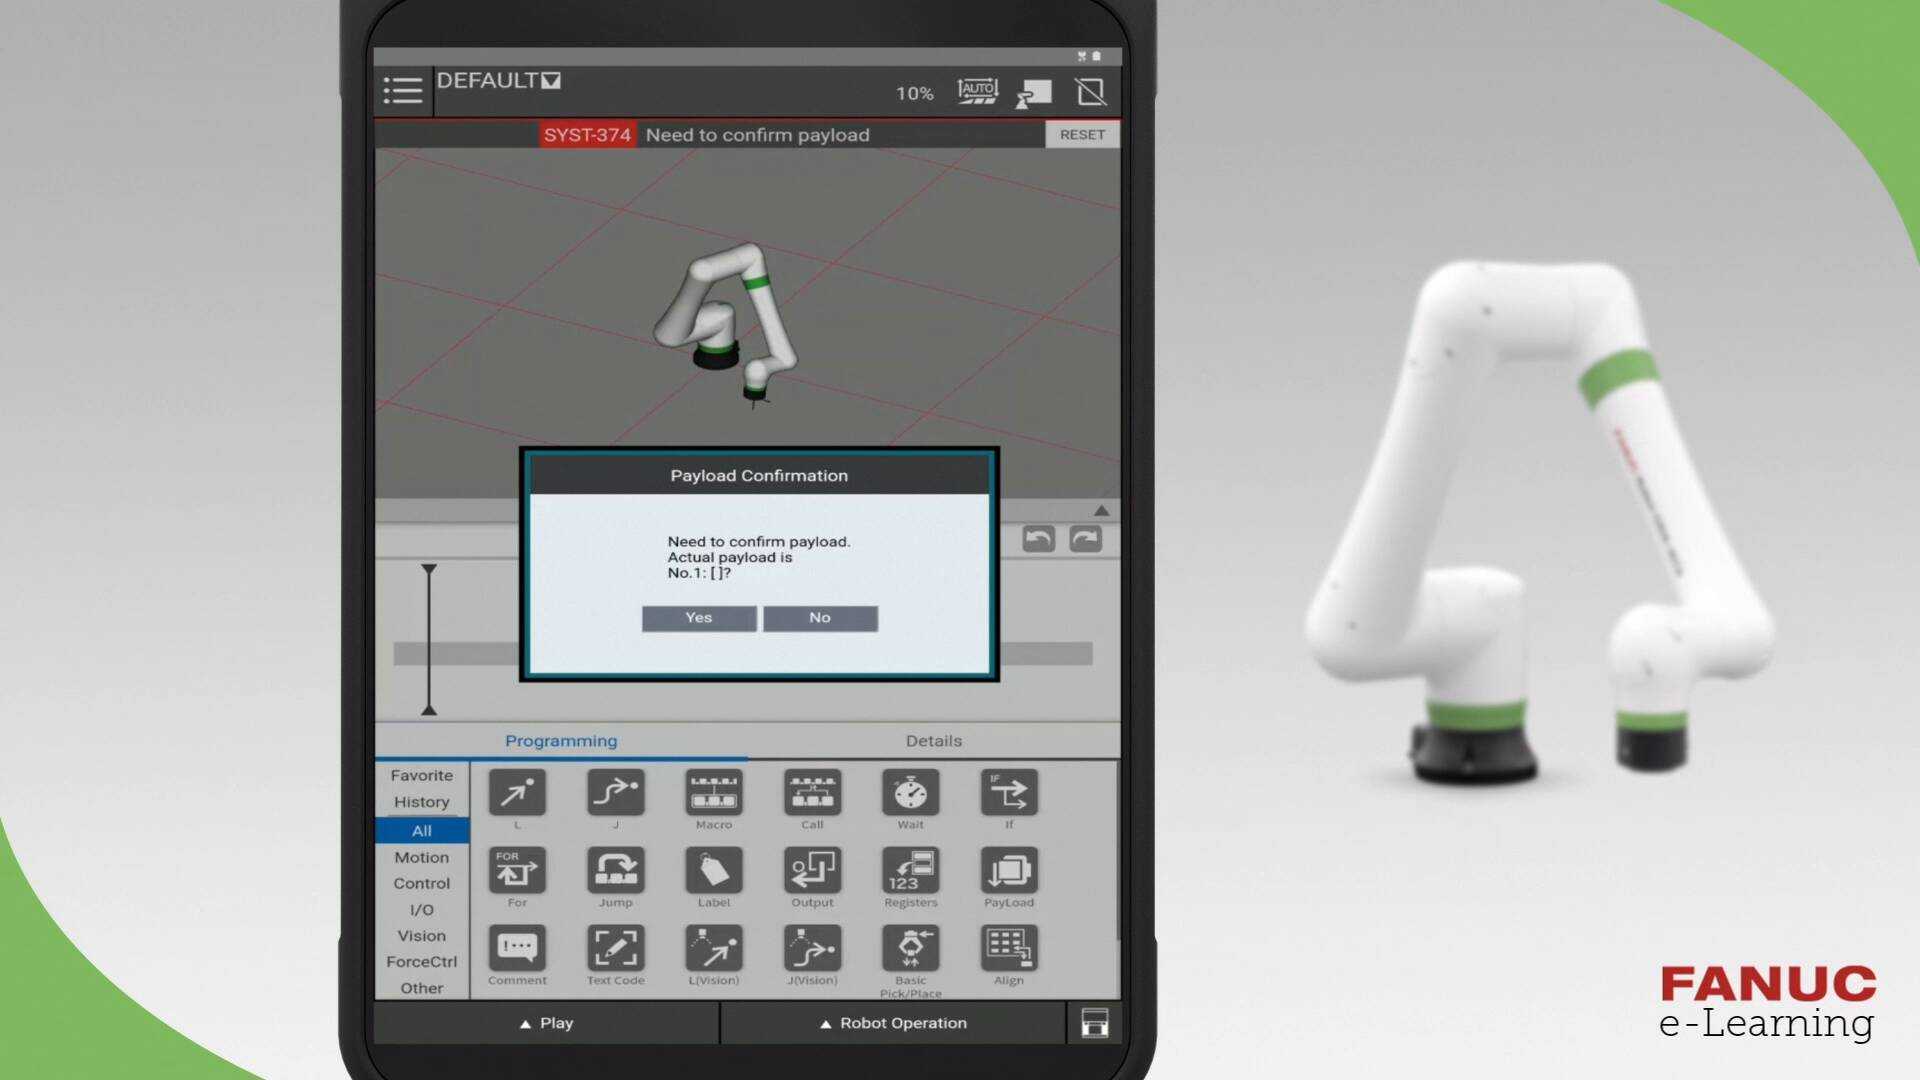Select the Control category
This screenshot has width=1920, height=1080.
422,883
